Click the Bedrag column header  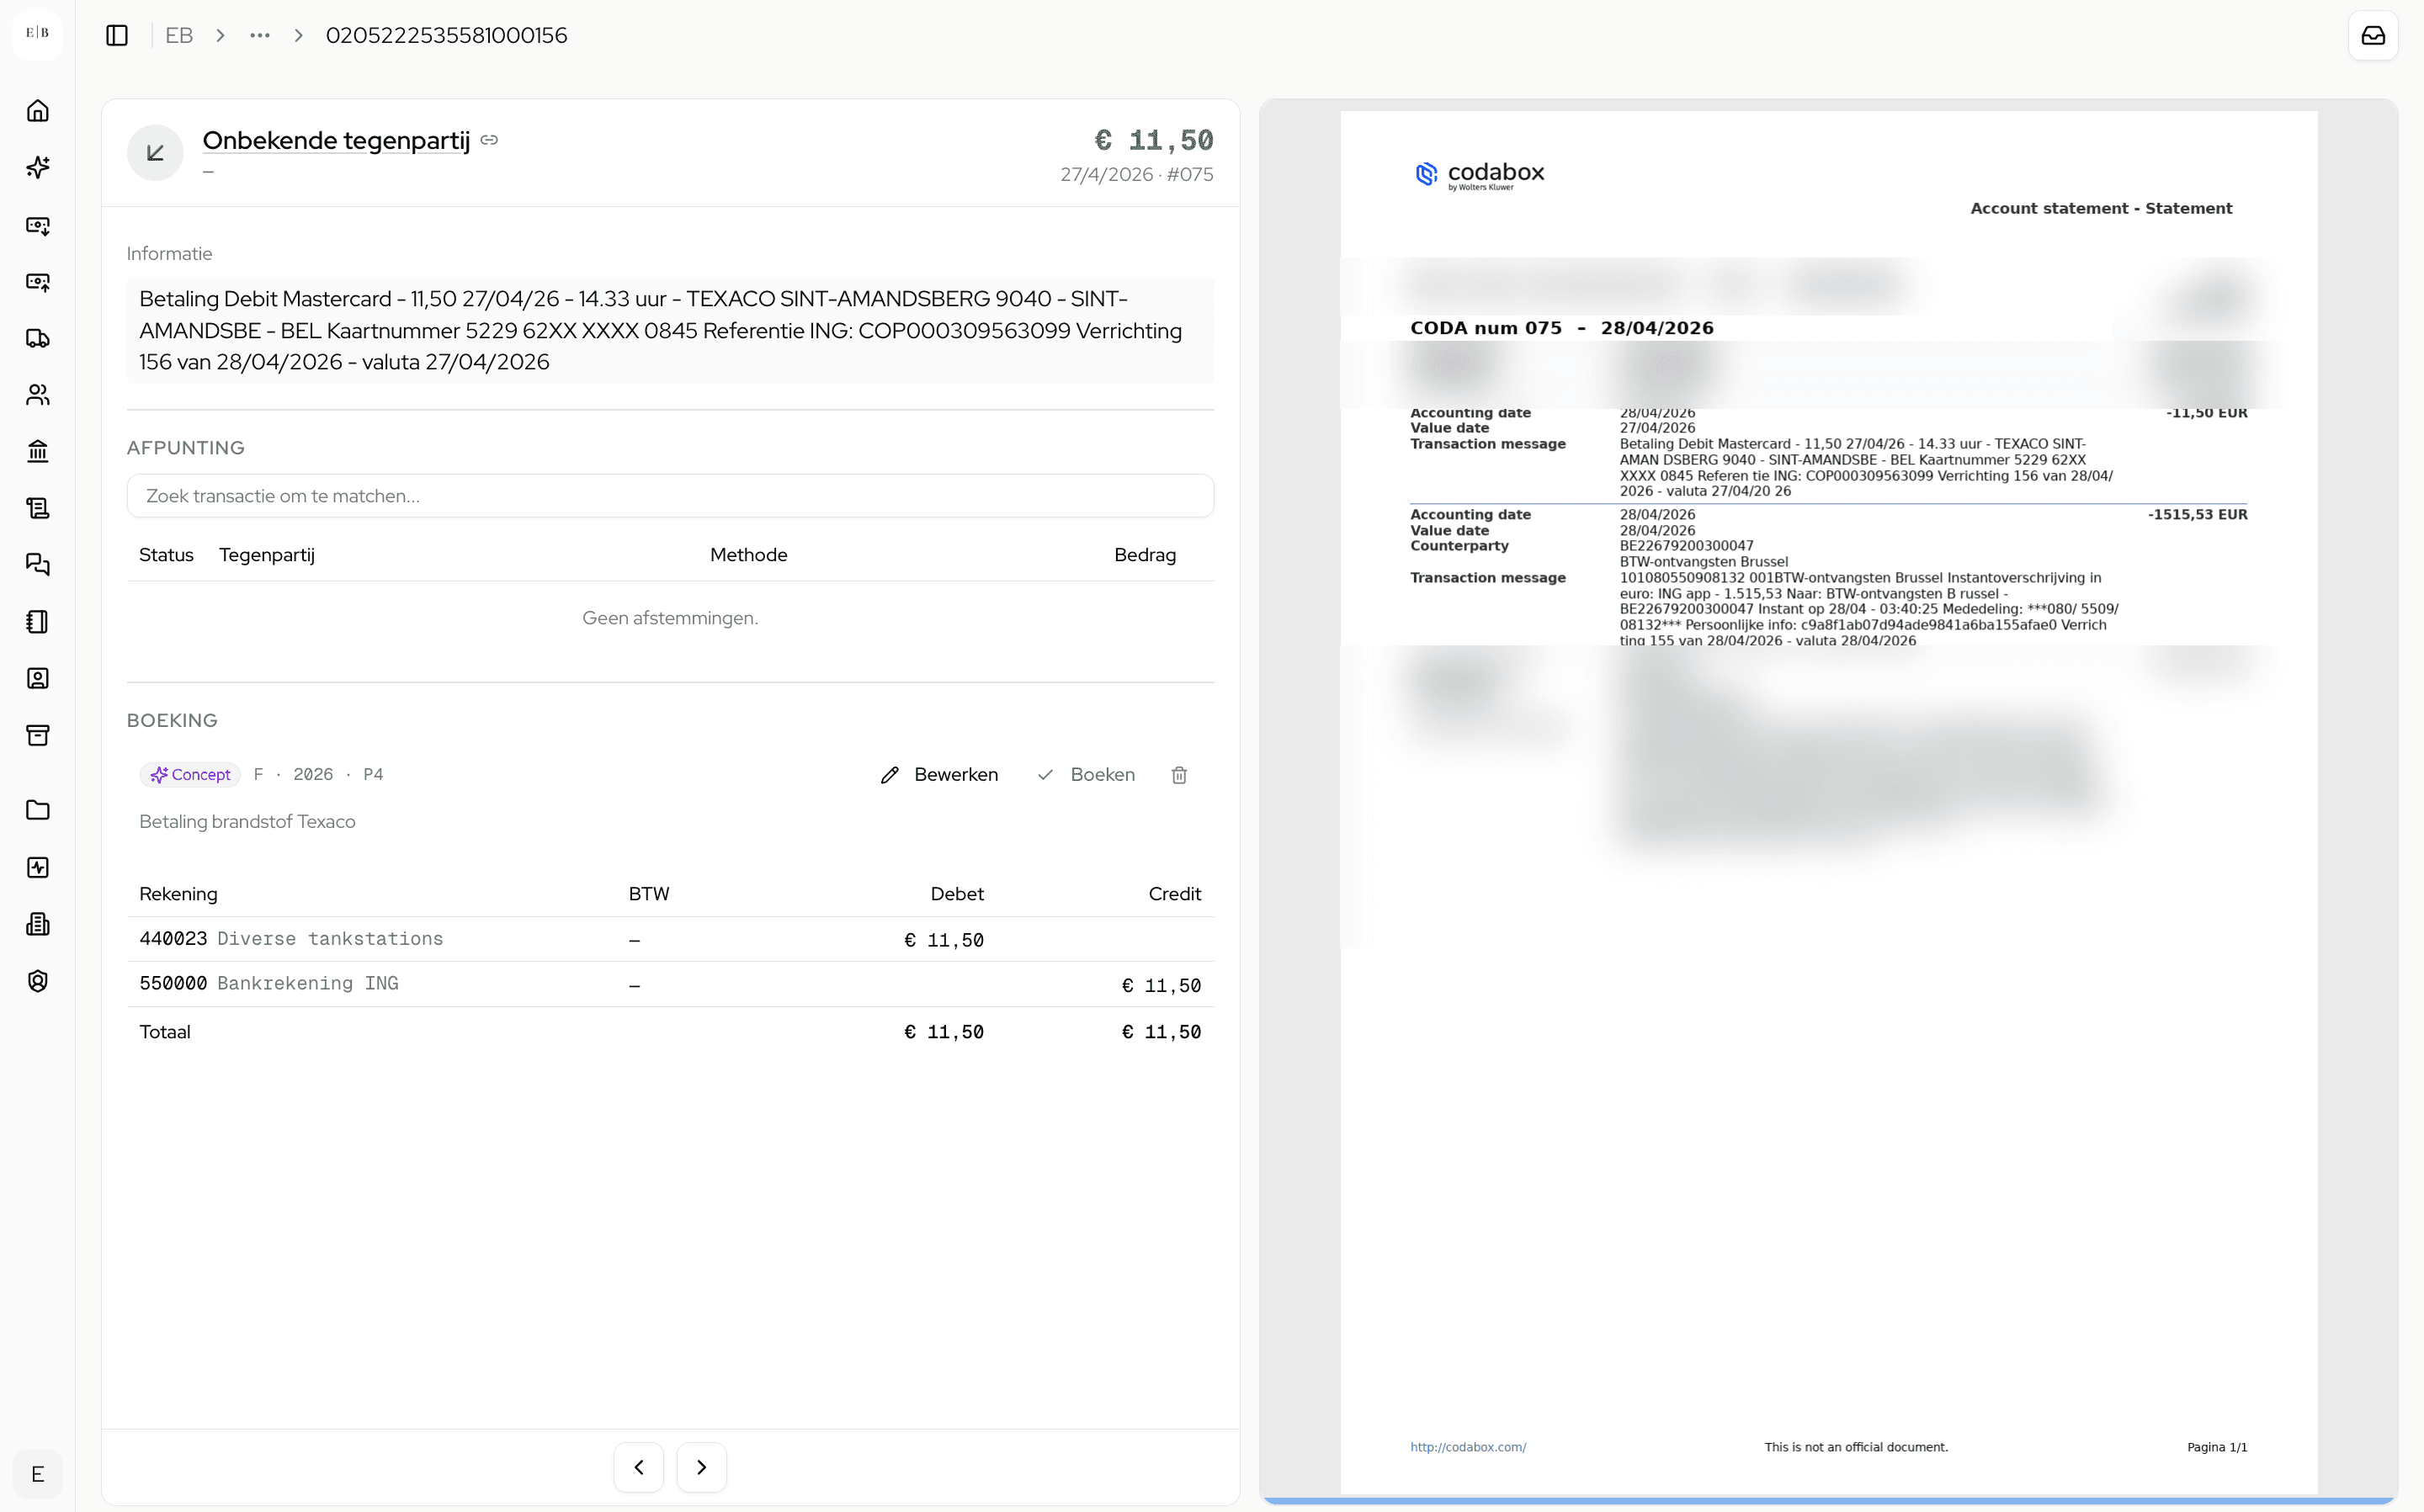[1145, 555]
